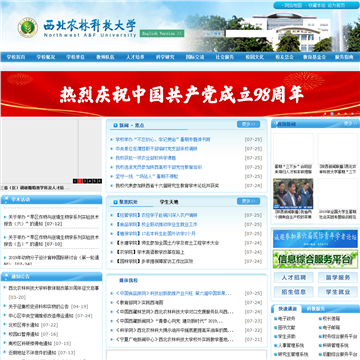Open the international youth scholars forum banner
The width and height of the screenshot is (360, 360).
(315, 239)
